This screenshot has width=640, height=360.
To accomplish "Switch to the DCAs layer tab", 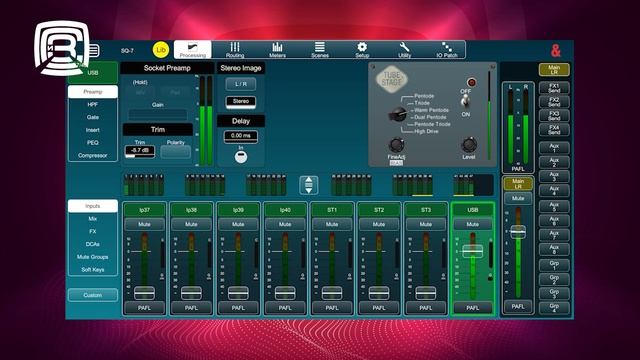I will click(x=93, y=244).
